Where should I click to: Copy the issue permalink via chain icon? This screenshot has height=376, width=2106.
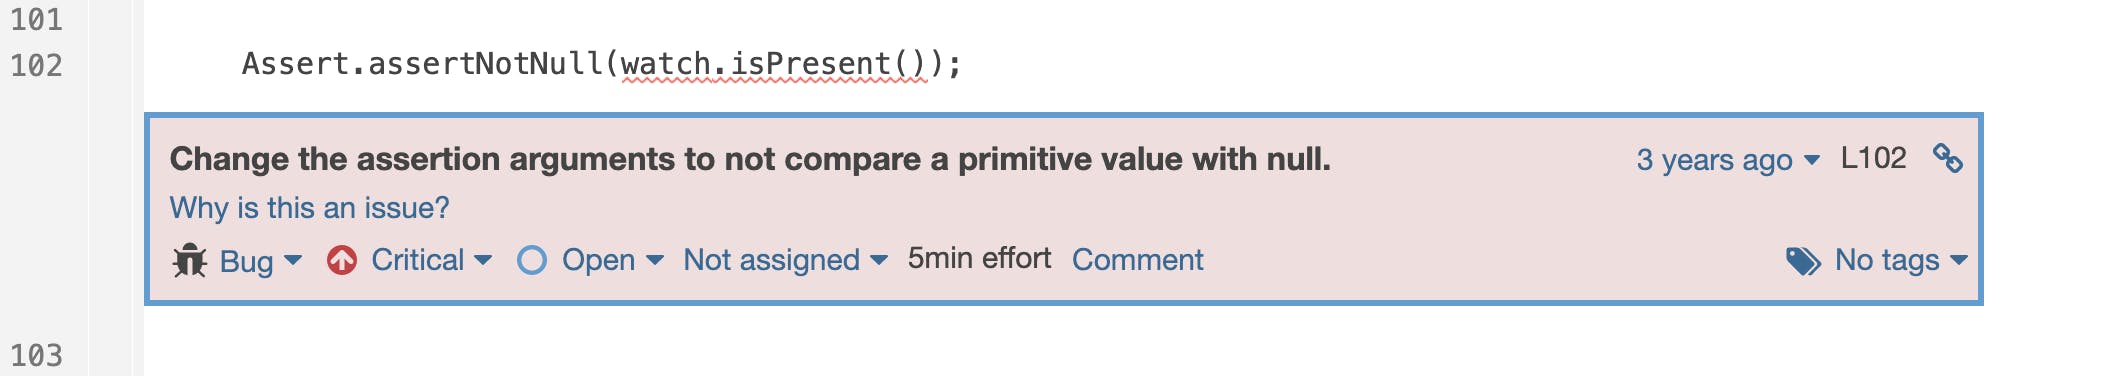1947,158
